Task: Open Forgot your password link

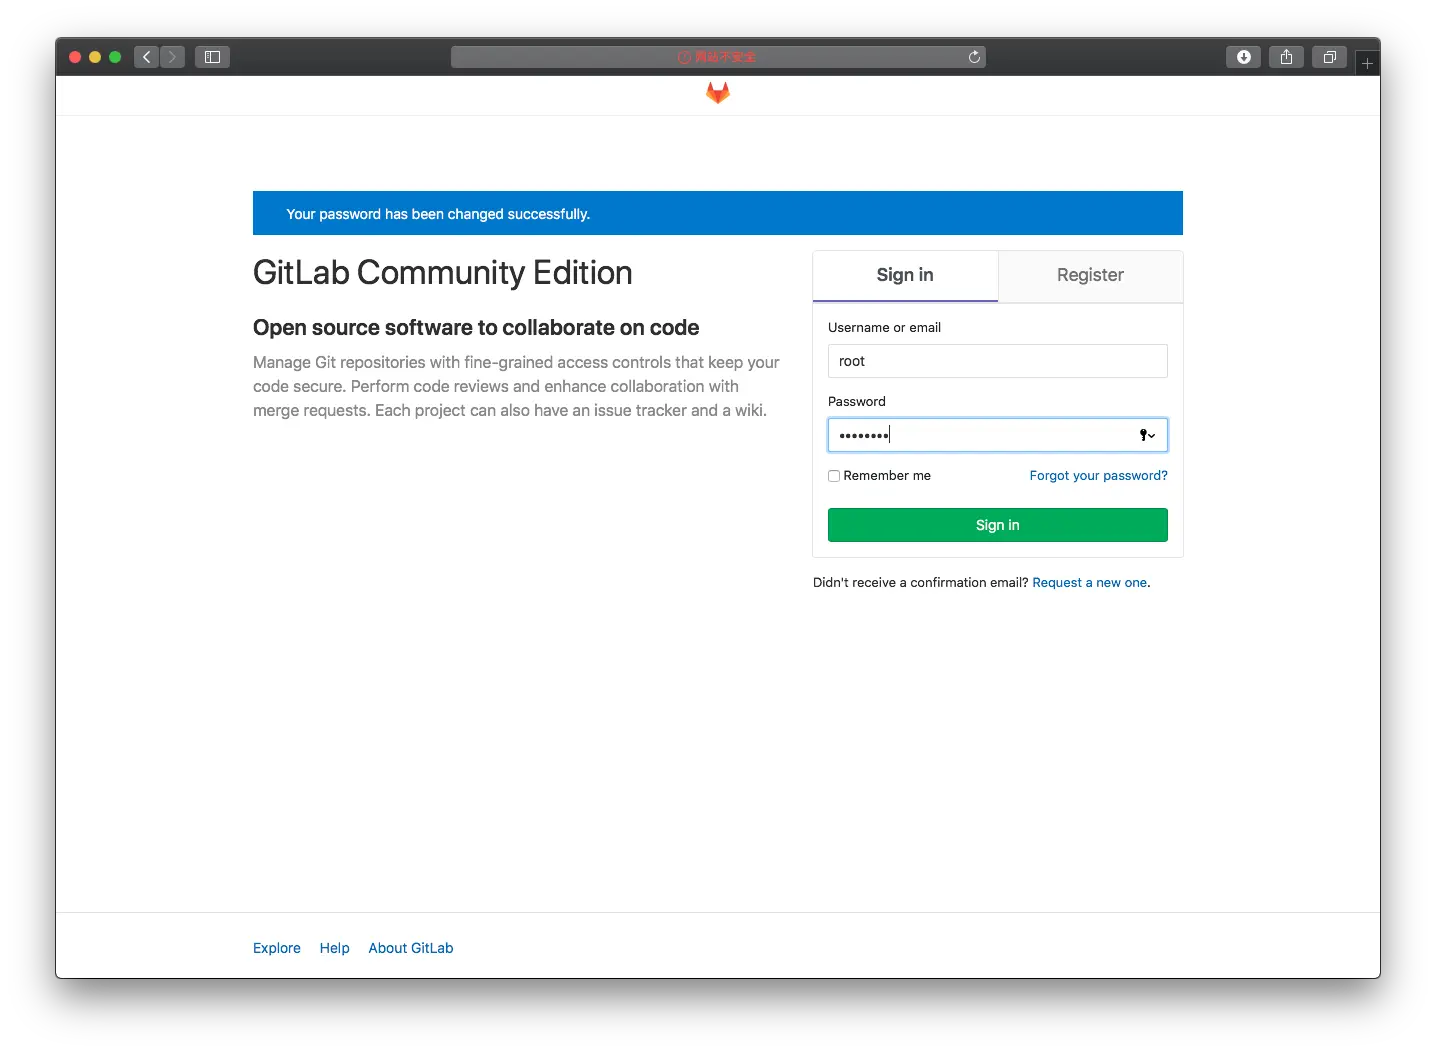Action: pos(1099,476)
